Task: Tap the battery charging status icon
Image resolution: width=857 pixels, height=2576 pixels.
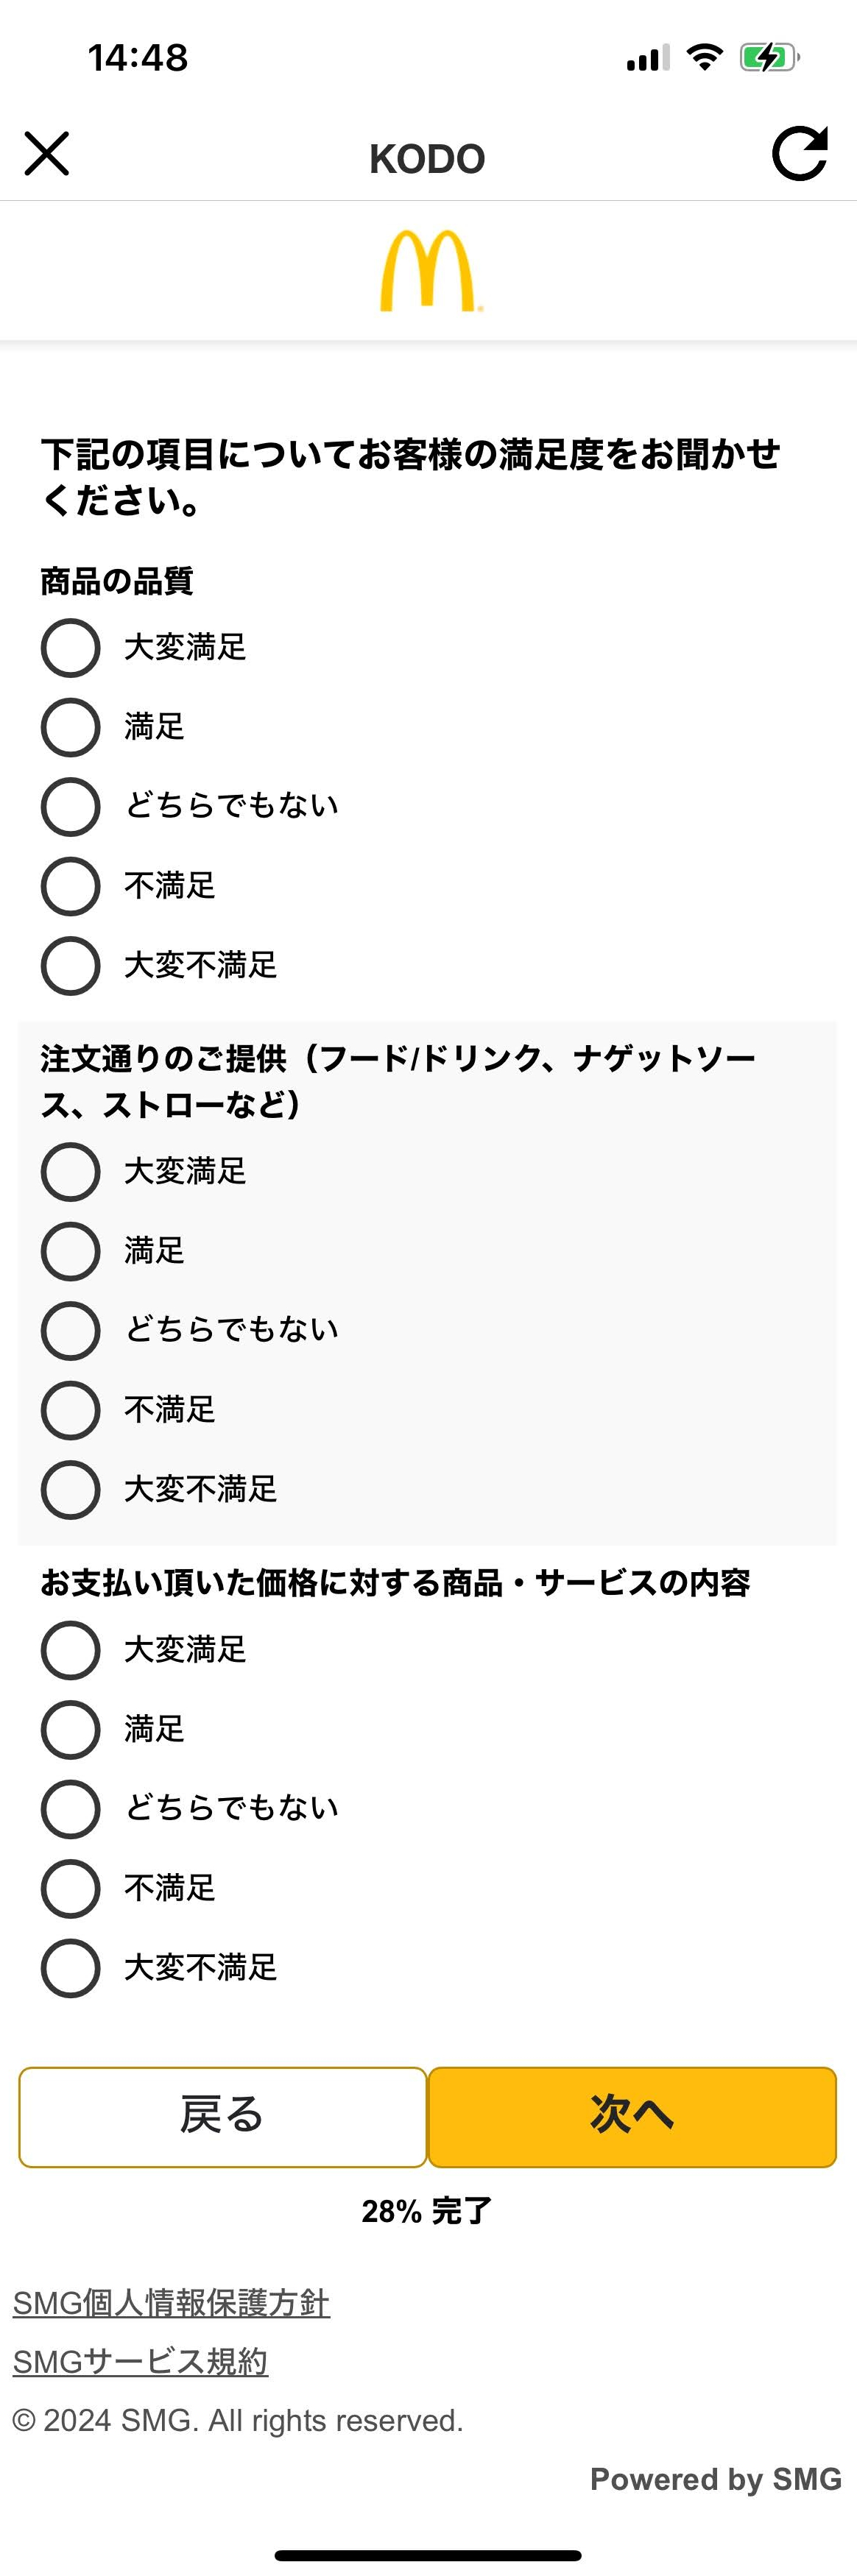Action: (x=768, y=58)
